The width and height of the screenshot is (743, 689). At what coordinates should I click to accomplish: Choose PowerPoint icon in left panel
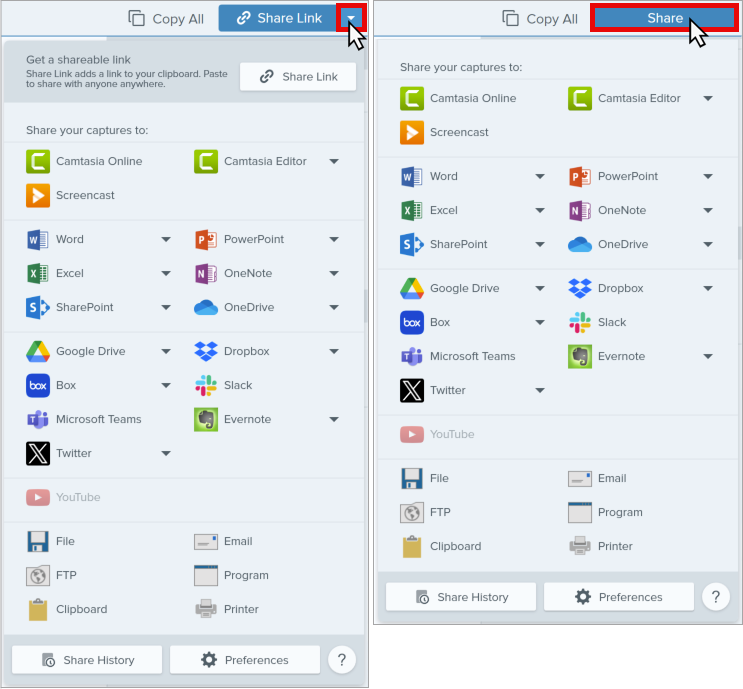coord(206,239)
